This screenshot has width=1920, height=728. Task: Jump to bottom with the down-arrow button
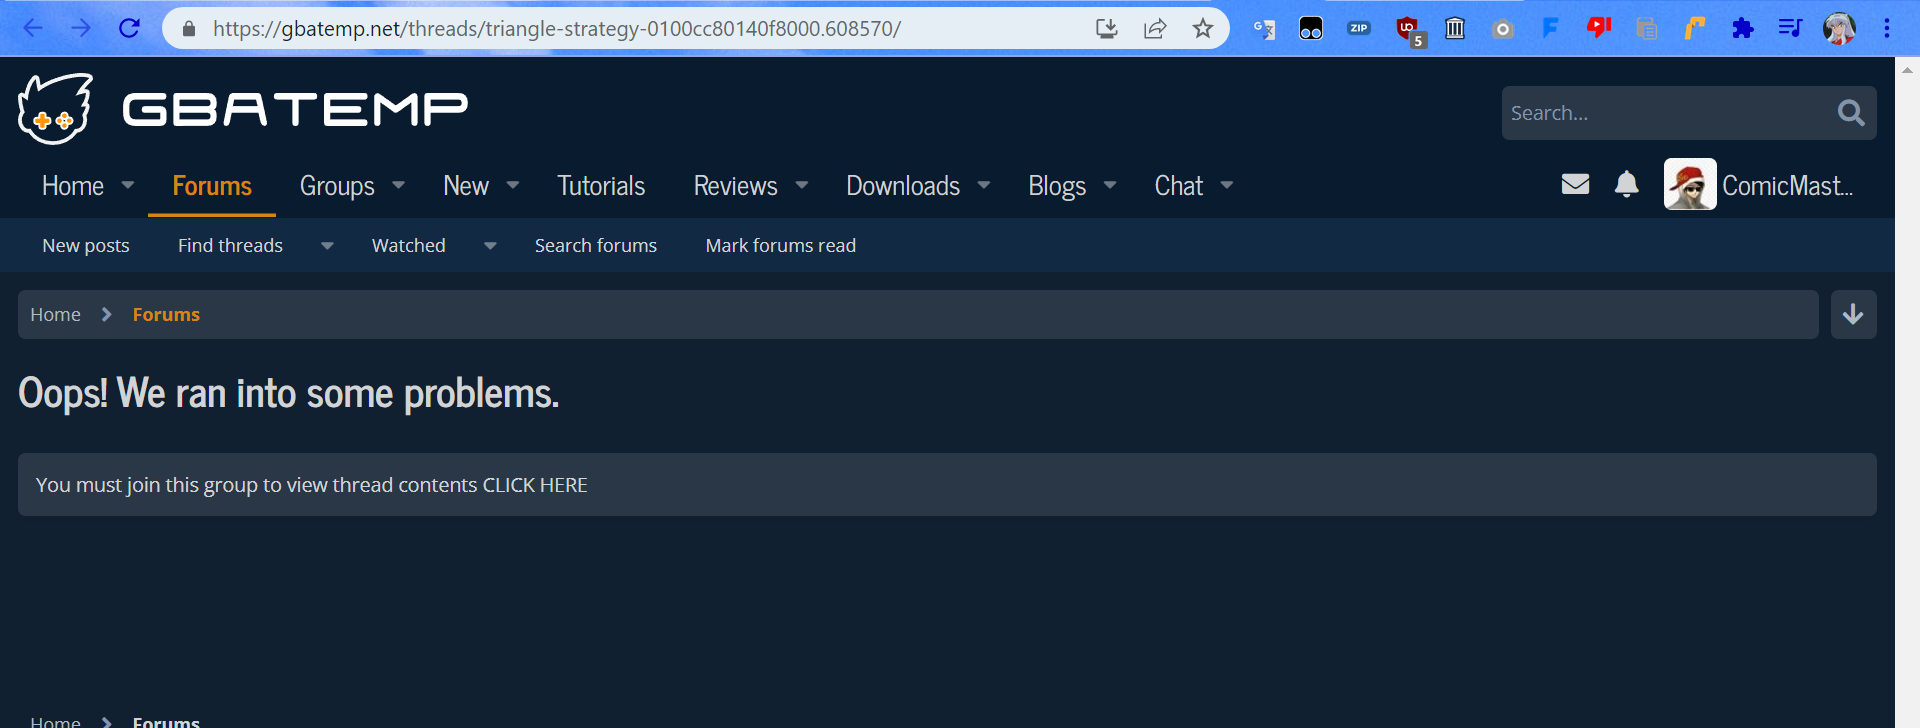pos(1853,315)
